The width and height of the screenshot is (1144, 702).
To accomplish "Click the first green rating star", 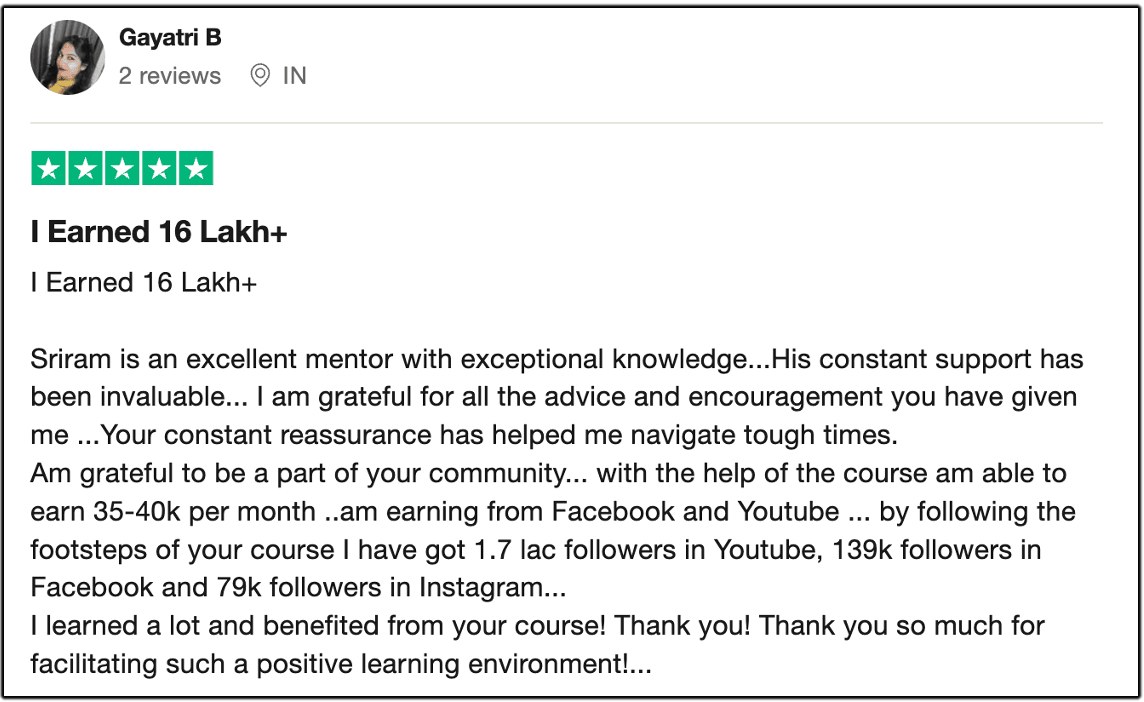I will [x=49, y=168].
